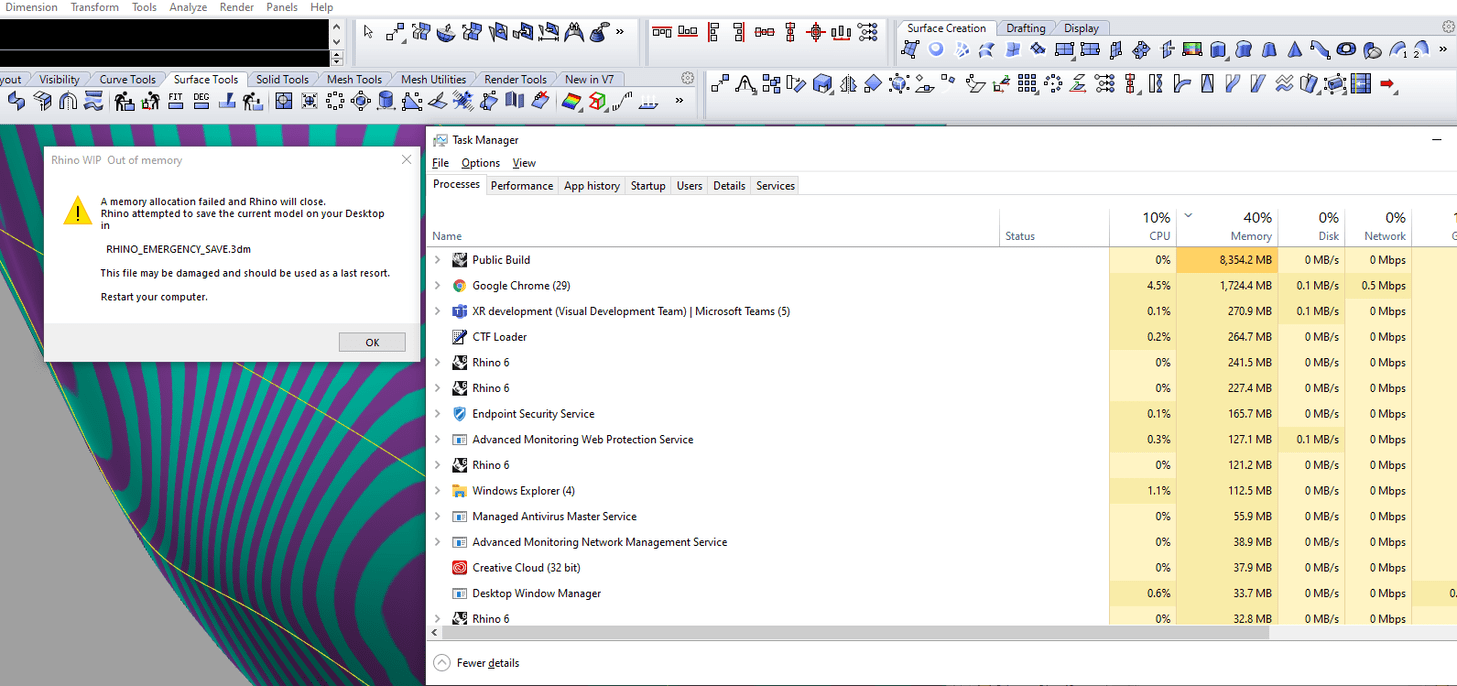Switch to the Startup tab
This screenshot has width=1457, height=686.
[x=648, y=186]
